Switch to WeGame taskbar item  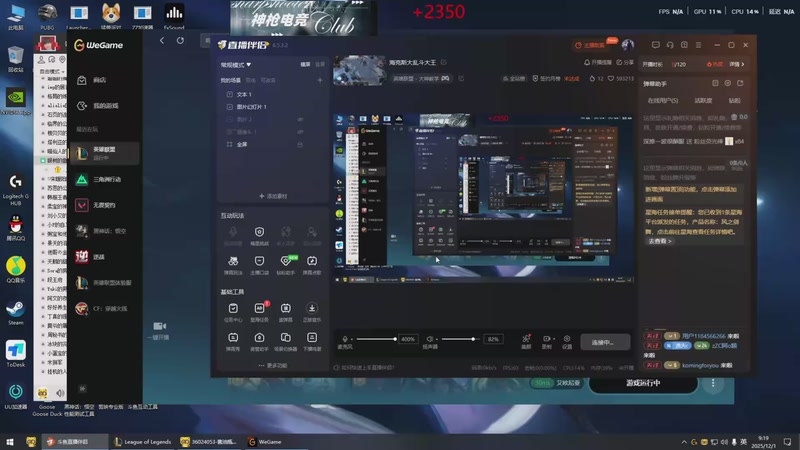pos(265,442)
